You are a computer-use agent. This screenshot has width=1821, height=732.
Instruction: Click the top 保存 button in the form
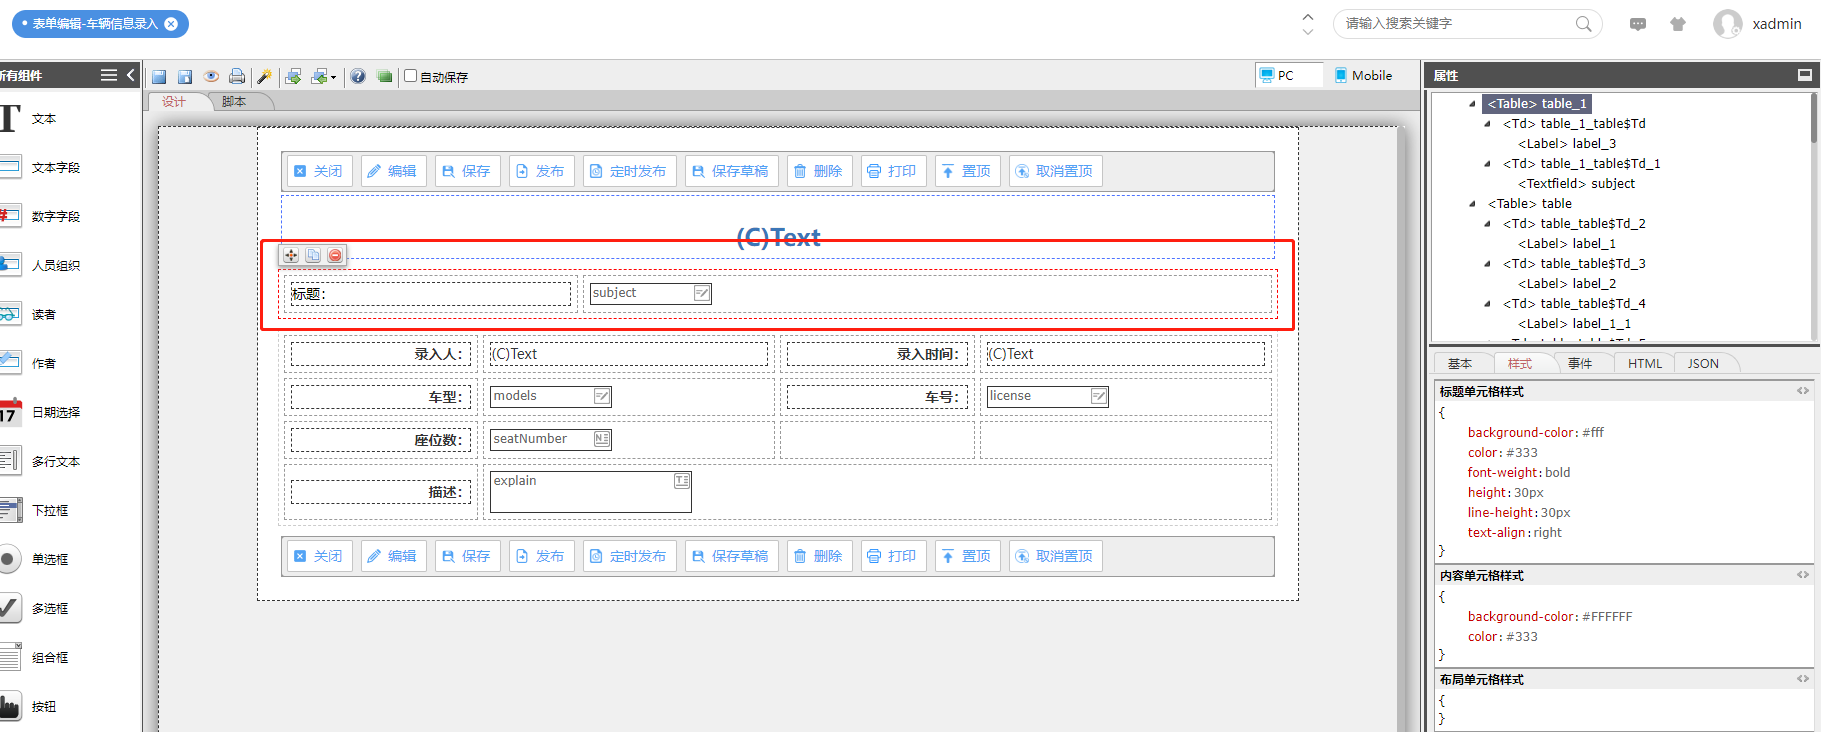pos(467,171)
